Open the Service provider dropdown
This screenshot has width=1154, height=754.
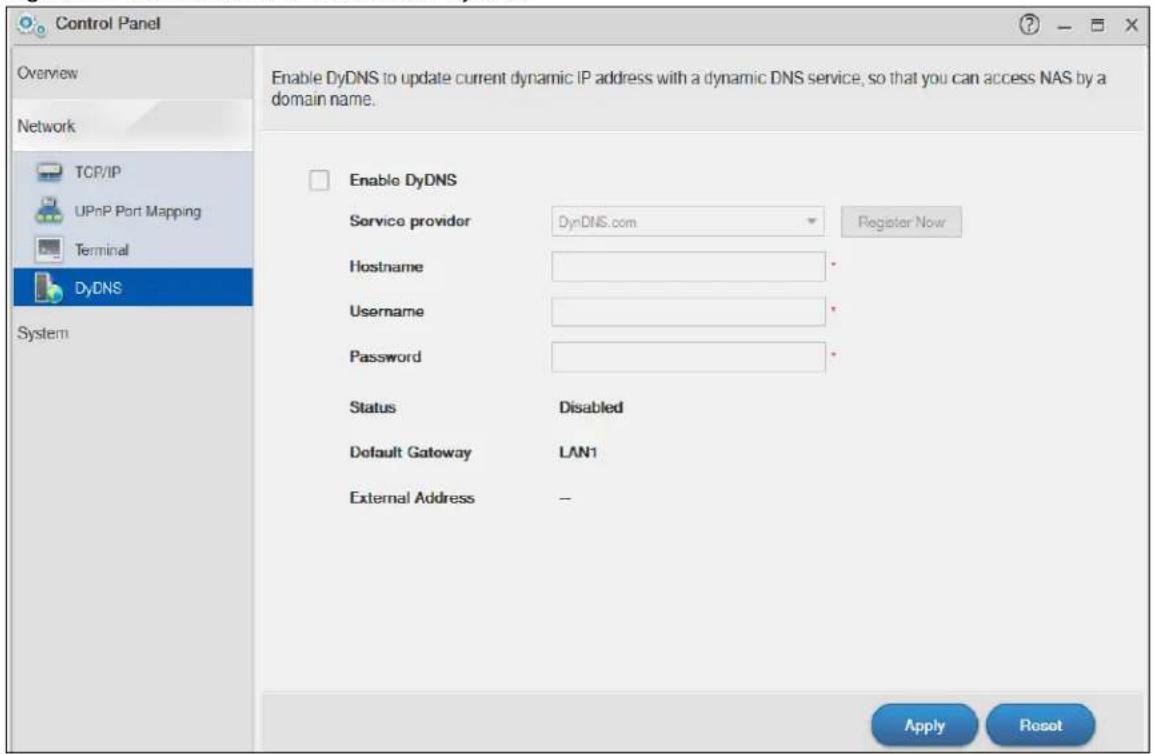coord(687,222)
